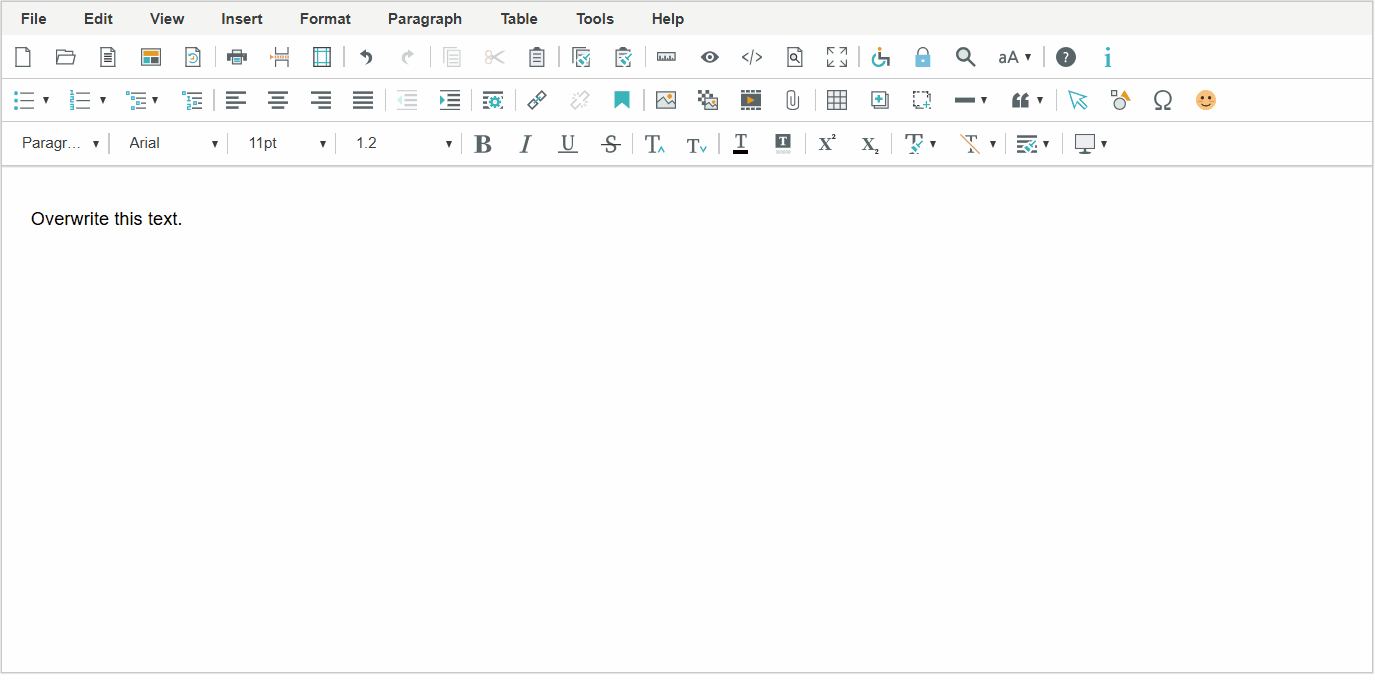Viewport: 1375px width, 680px height.
Task: Open the 11pt font size dropdown
Action: pos(287,143)
